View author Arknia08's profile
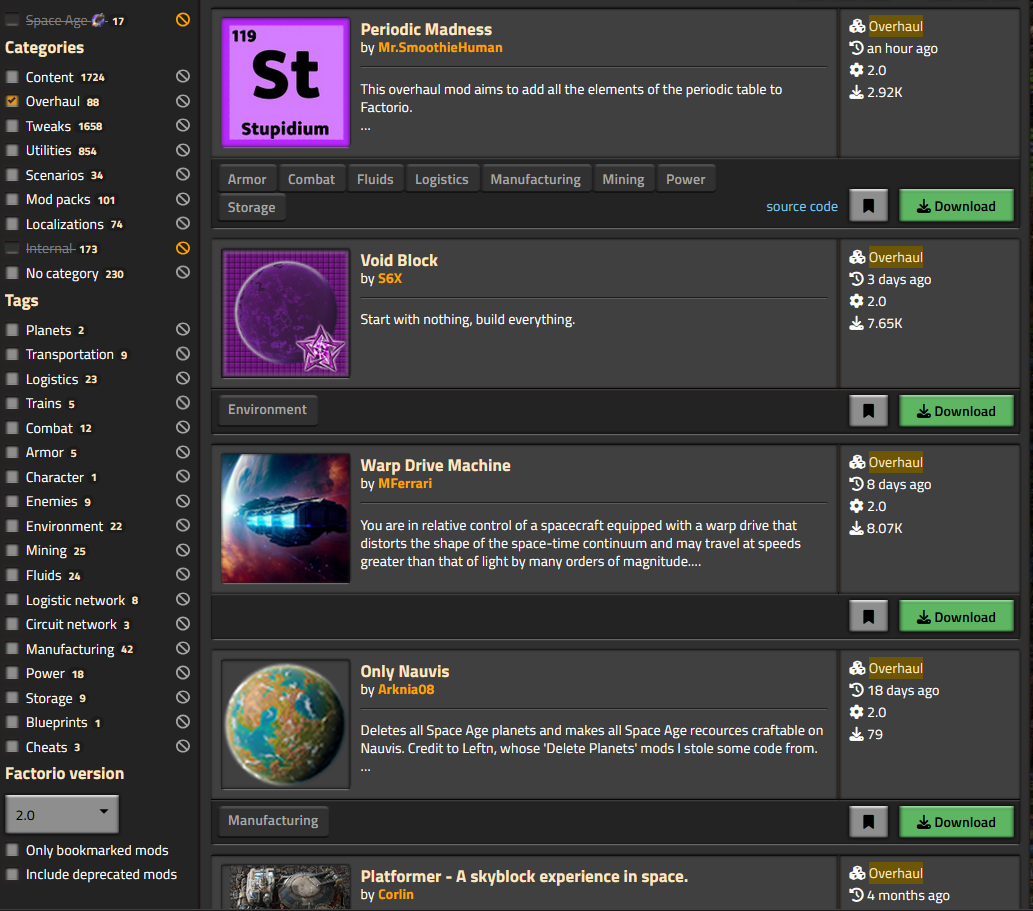The image size is (1033, 911). point(406,690)
